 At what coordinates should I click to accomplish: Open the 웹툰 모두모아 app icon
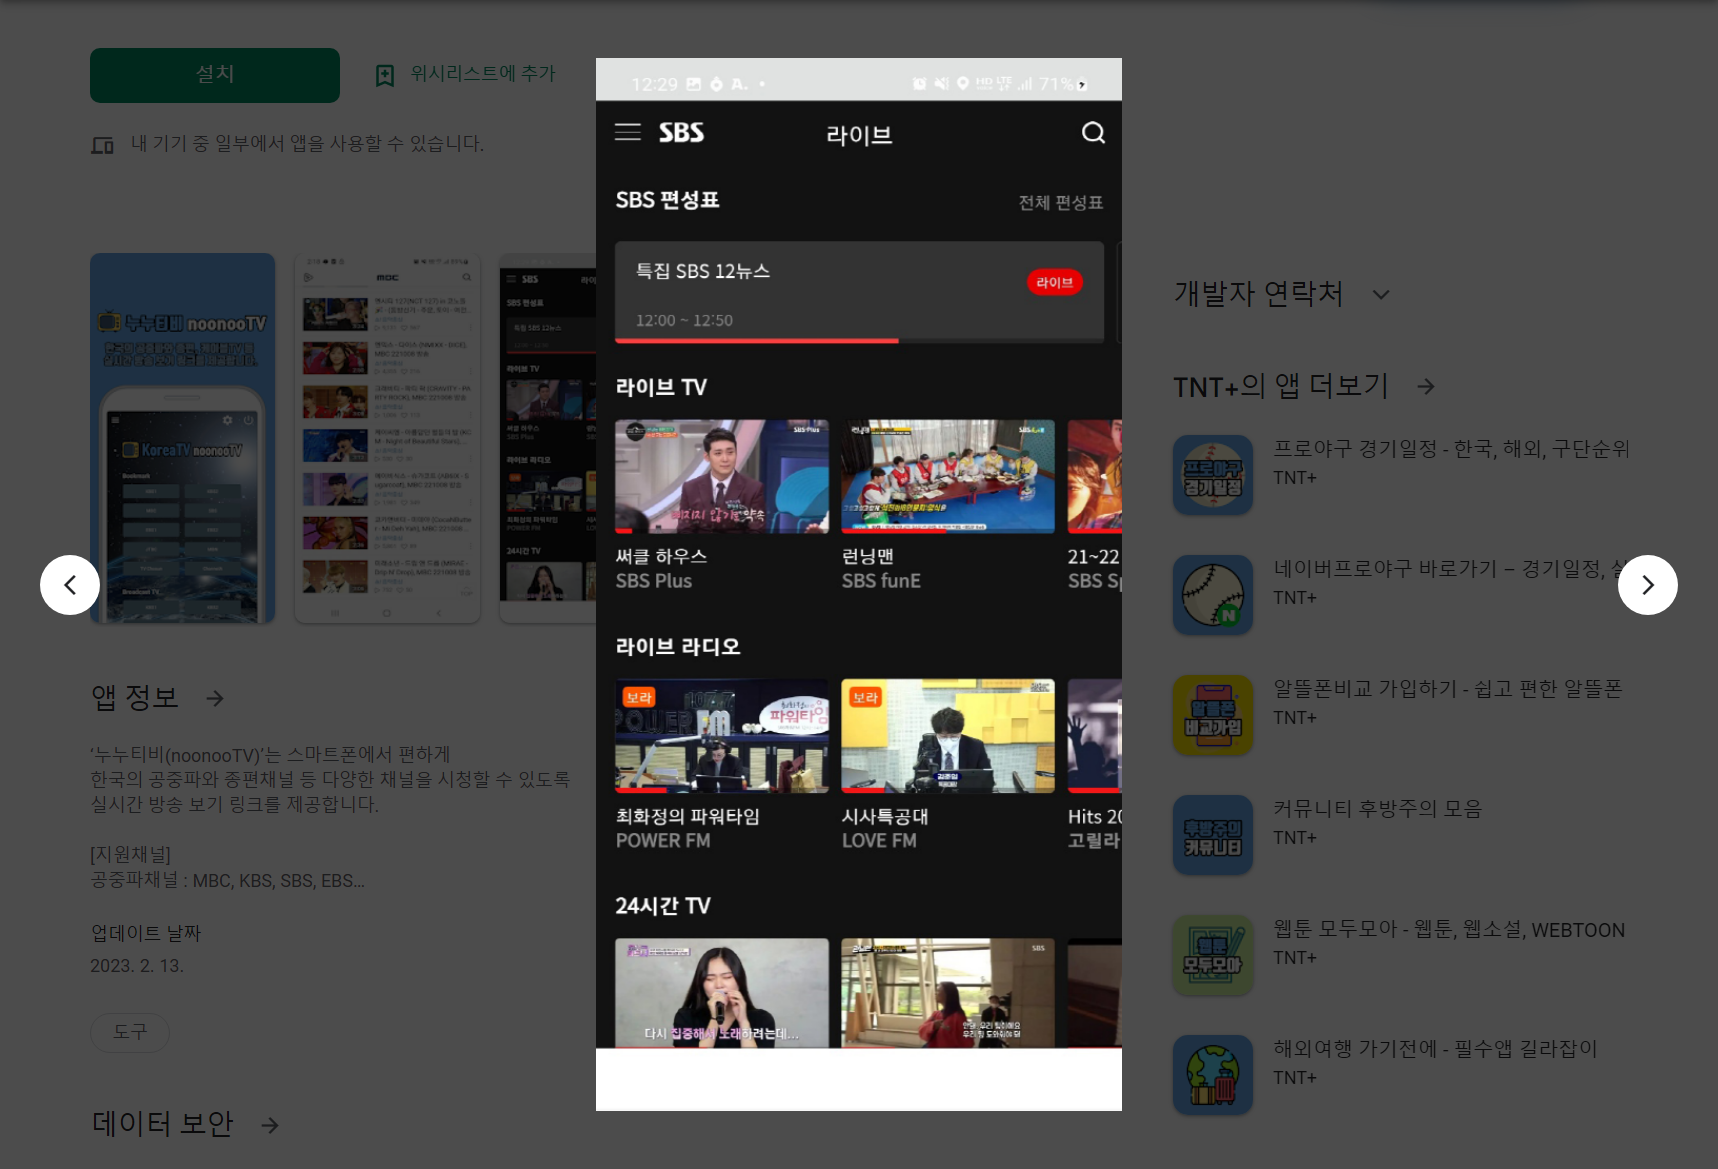(x=1212, y=954)
